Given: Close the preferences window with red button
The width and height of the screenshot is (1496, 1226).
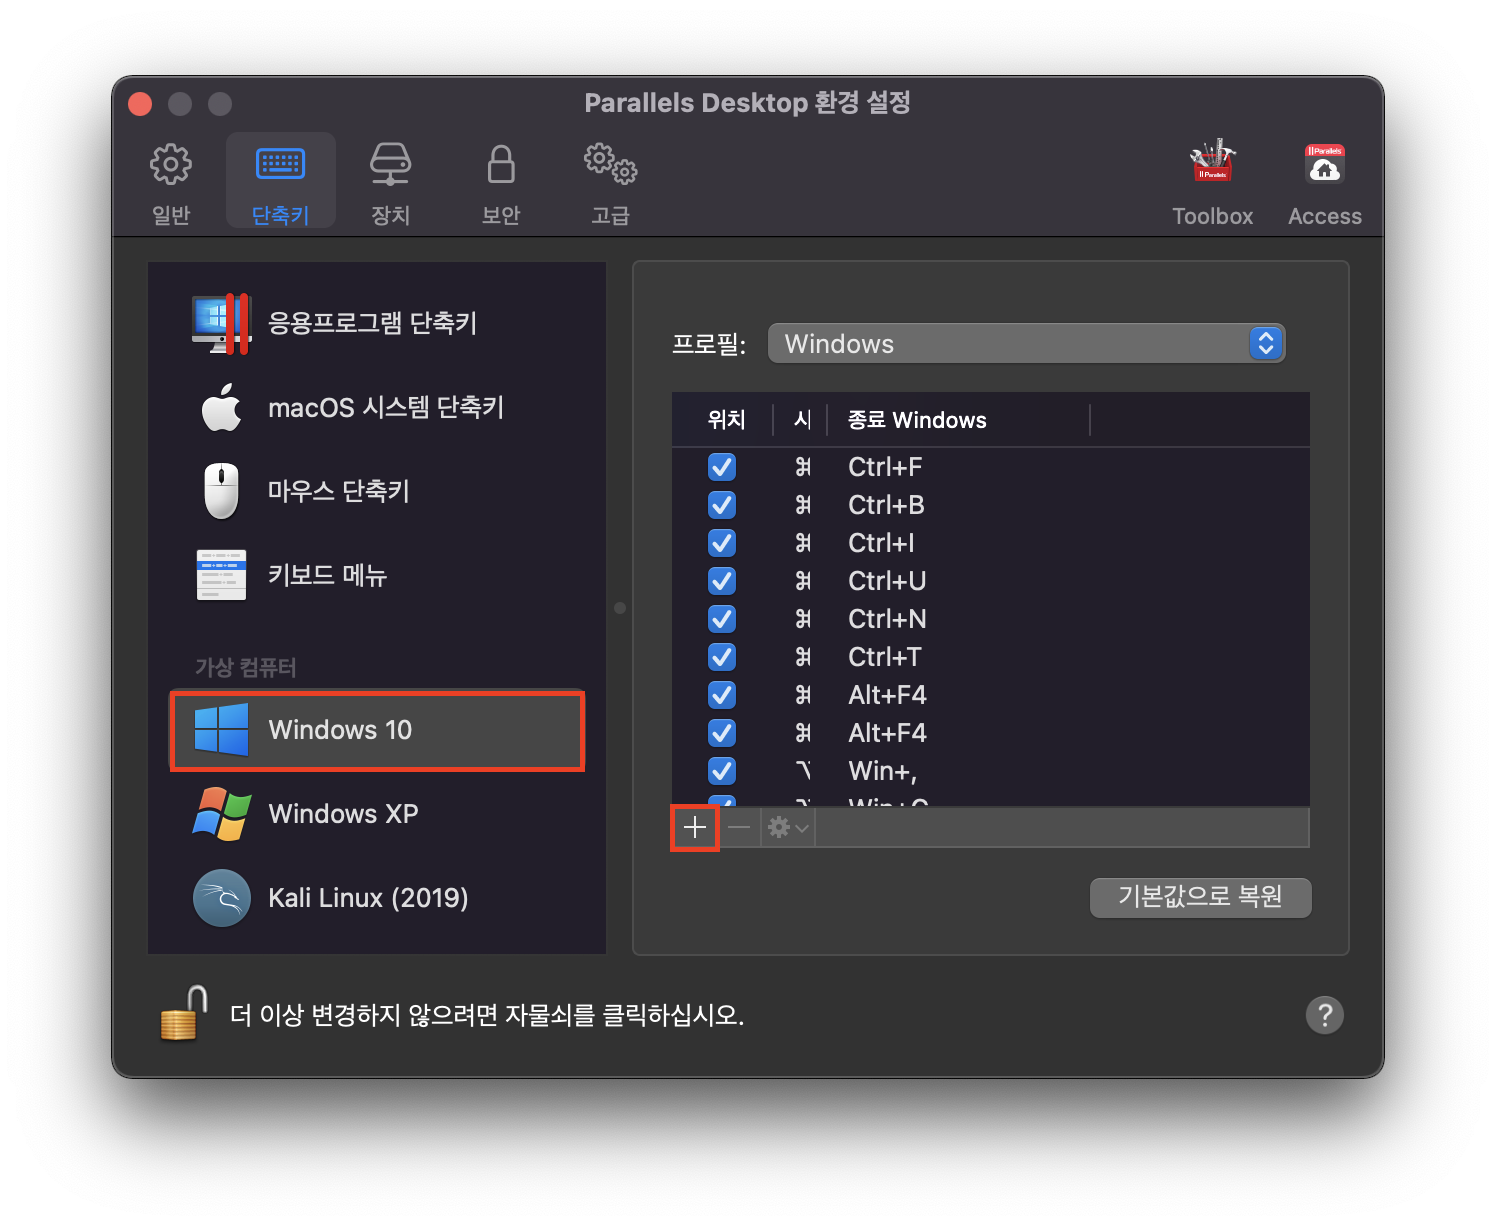Looking at the screenshot, I should 140,104.
